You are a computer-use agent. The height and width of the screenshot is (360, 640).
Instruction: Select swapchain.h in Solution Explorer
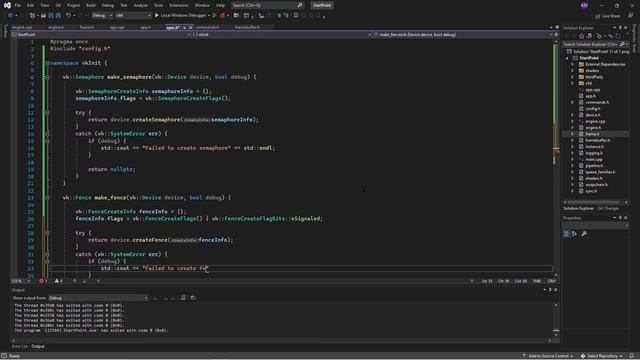pos(596,185)
